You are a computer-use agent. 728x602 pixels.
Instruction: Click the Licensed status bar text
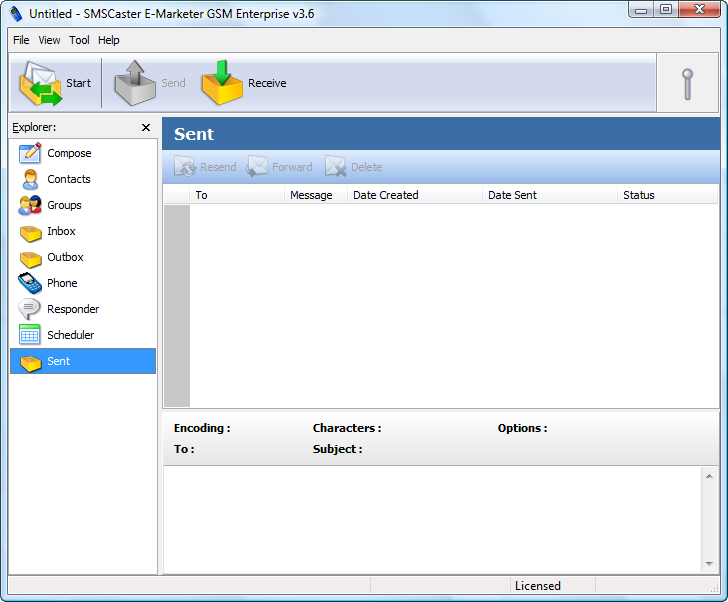click(x=538, y=586)
